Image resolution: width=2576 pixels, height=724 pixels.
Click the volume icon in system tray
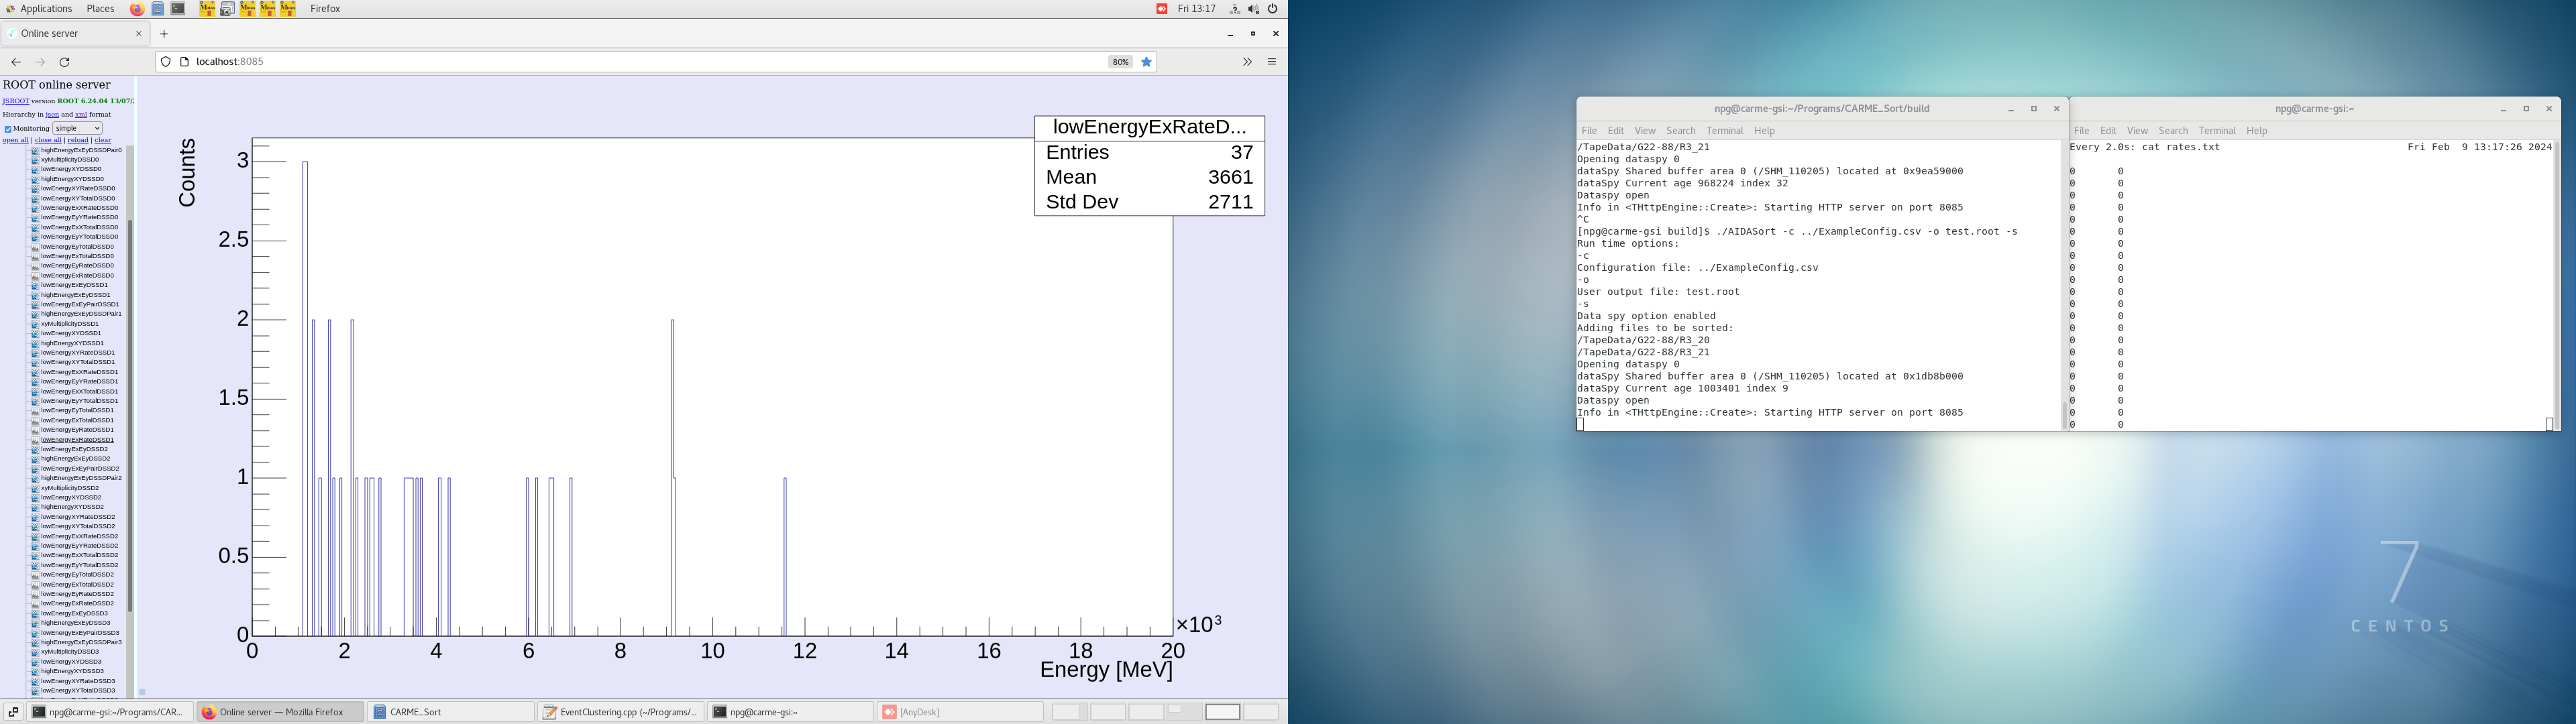coord(1253,9)
